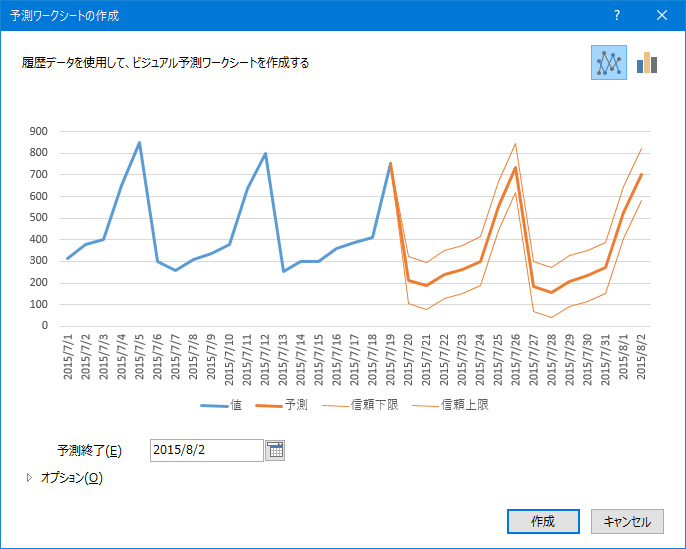Expand the オプション section

(x=64, y=478)
